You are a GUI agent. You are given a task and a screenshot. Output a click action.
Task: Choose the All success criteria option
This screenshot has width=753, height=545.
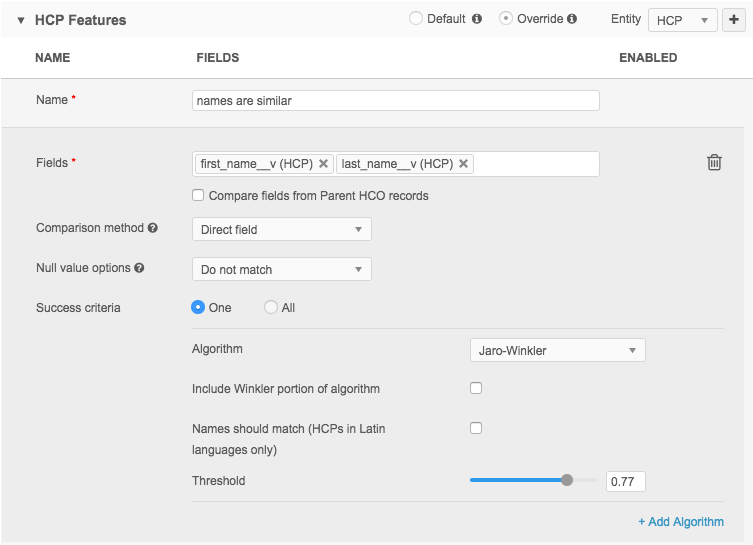tap(271, 308)
